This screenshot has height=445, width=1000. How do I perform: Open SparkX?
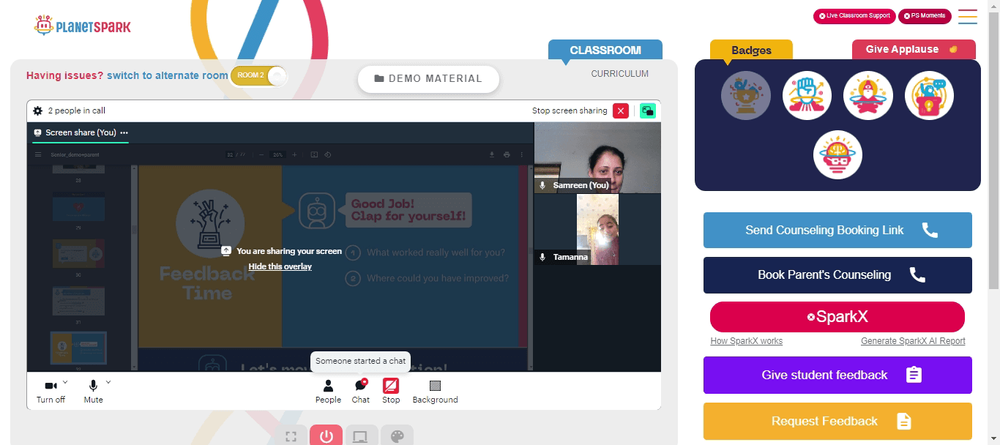pos(837,317)
